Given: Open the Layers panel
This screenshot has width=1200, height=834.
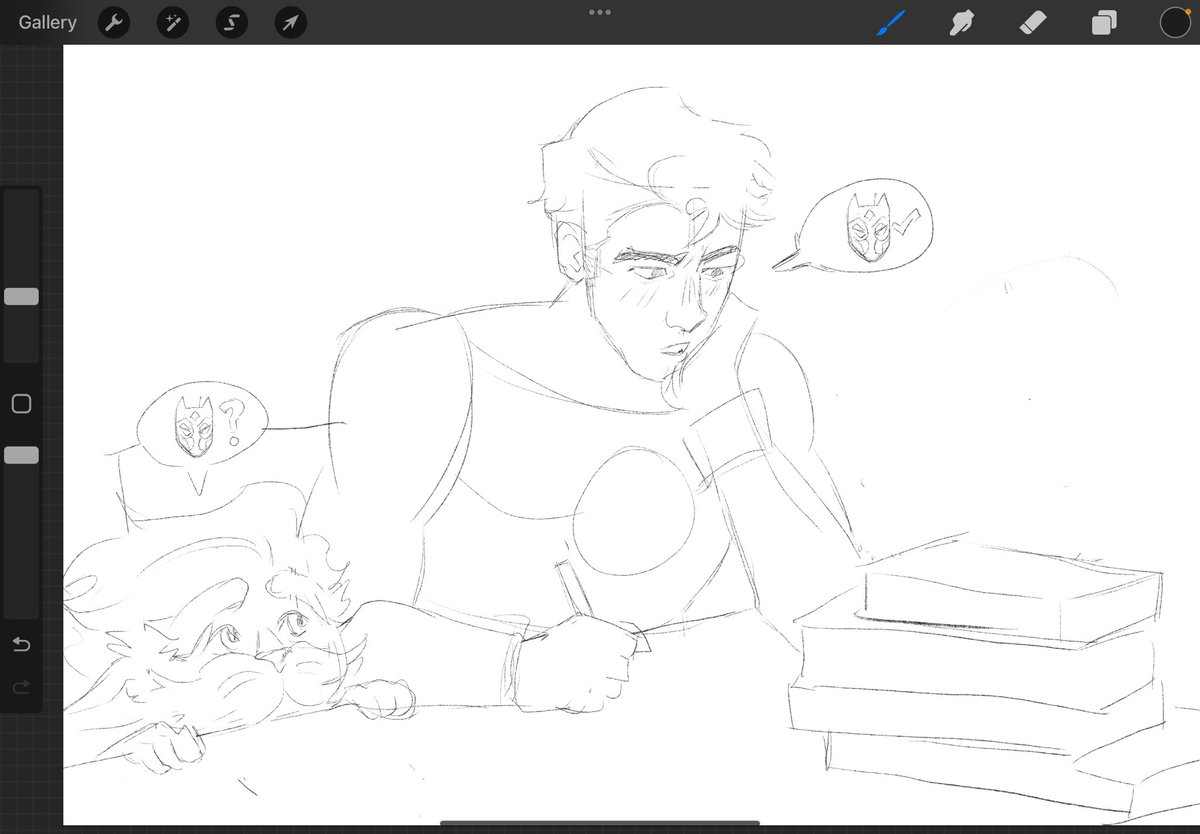Looking at the screenshot, I should 1104,22.
